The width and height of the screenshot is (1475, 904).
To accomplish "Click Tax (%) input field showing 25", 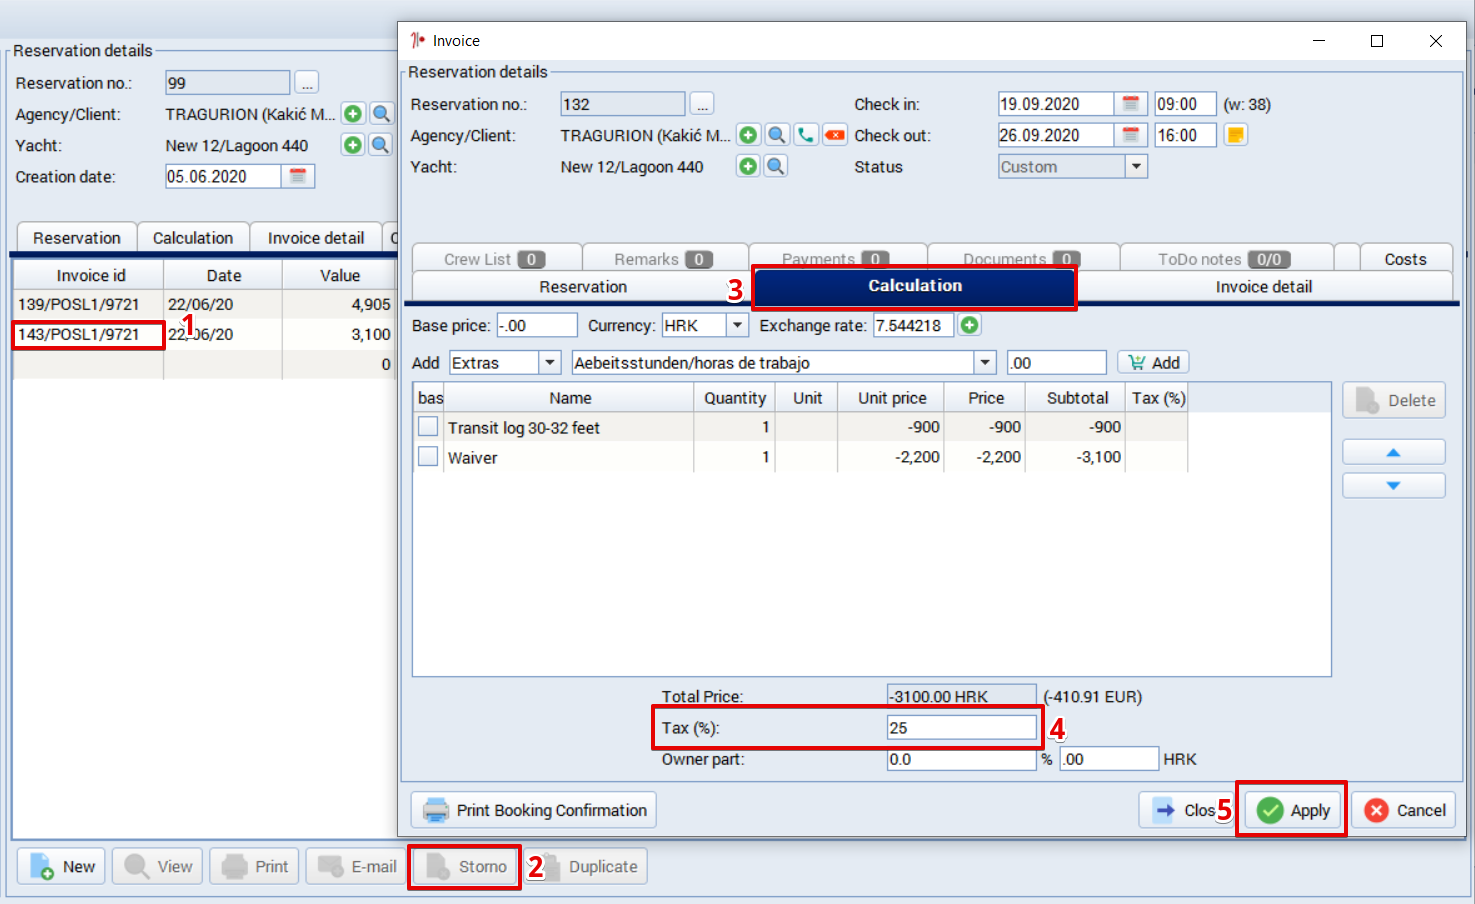I will tap(962, 728).
